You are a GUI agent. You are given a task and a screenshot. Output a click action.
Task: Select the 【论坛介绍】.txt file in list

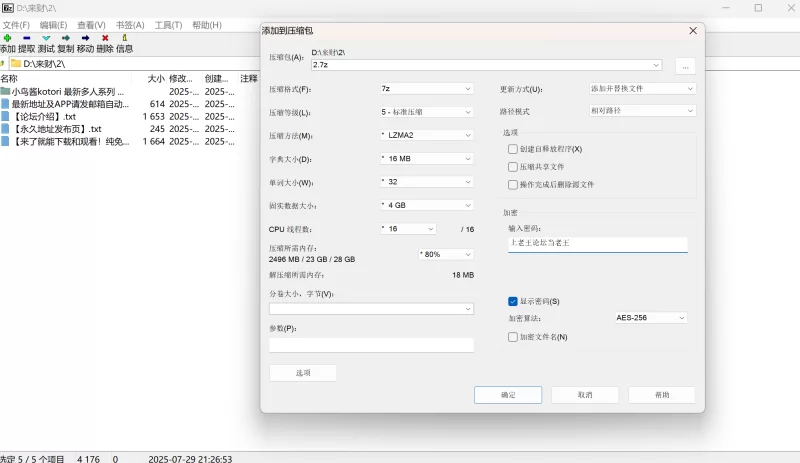coord(43,116)
